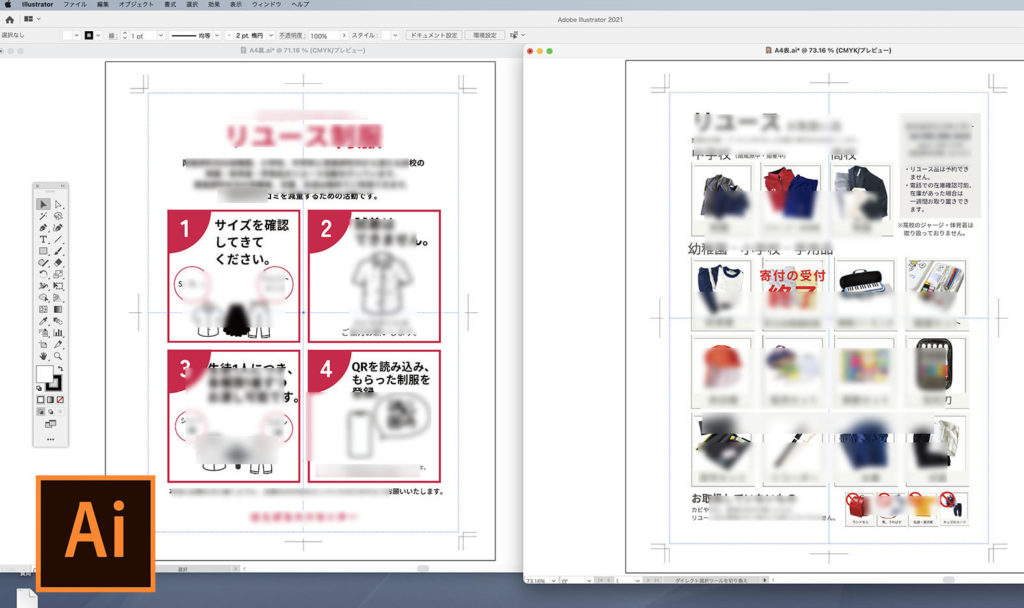Select the Hand tool
The height and width of the screenshot is (608, 1024).
pos(43,355)
